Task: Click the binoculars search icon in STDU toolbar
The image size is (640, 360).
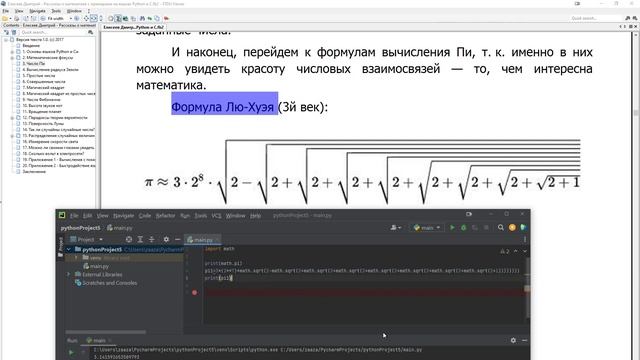Action: [142, 18]
